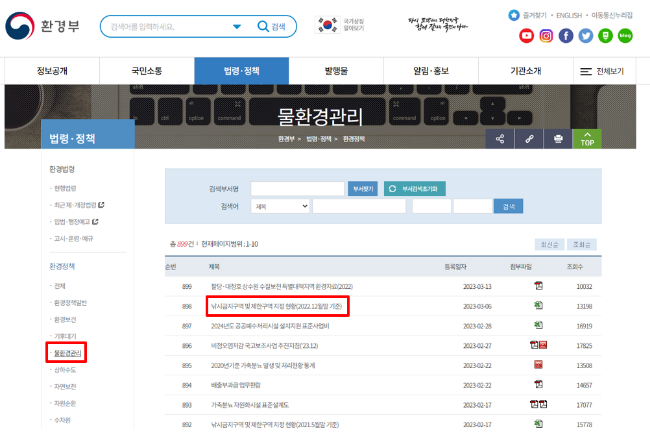Image resolution: width=650 pixels, height=444 pixels.
Task: Jump to top with green TOP button
Action: click(587, 139)
